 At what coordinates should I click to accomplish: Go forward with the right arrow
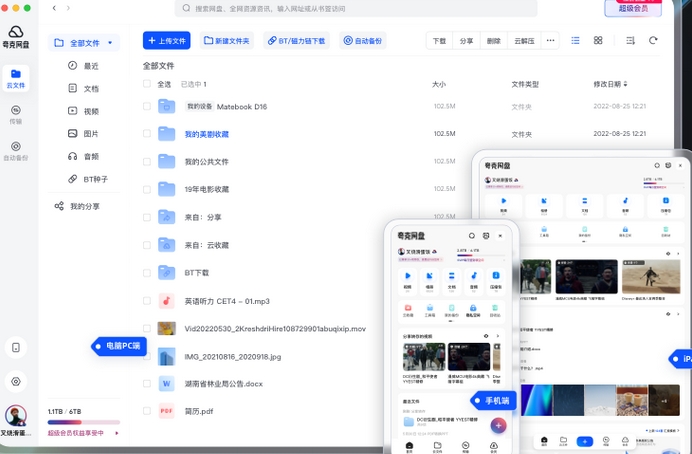(68, 8)
